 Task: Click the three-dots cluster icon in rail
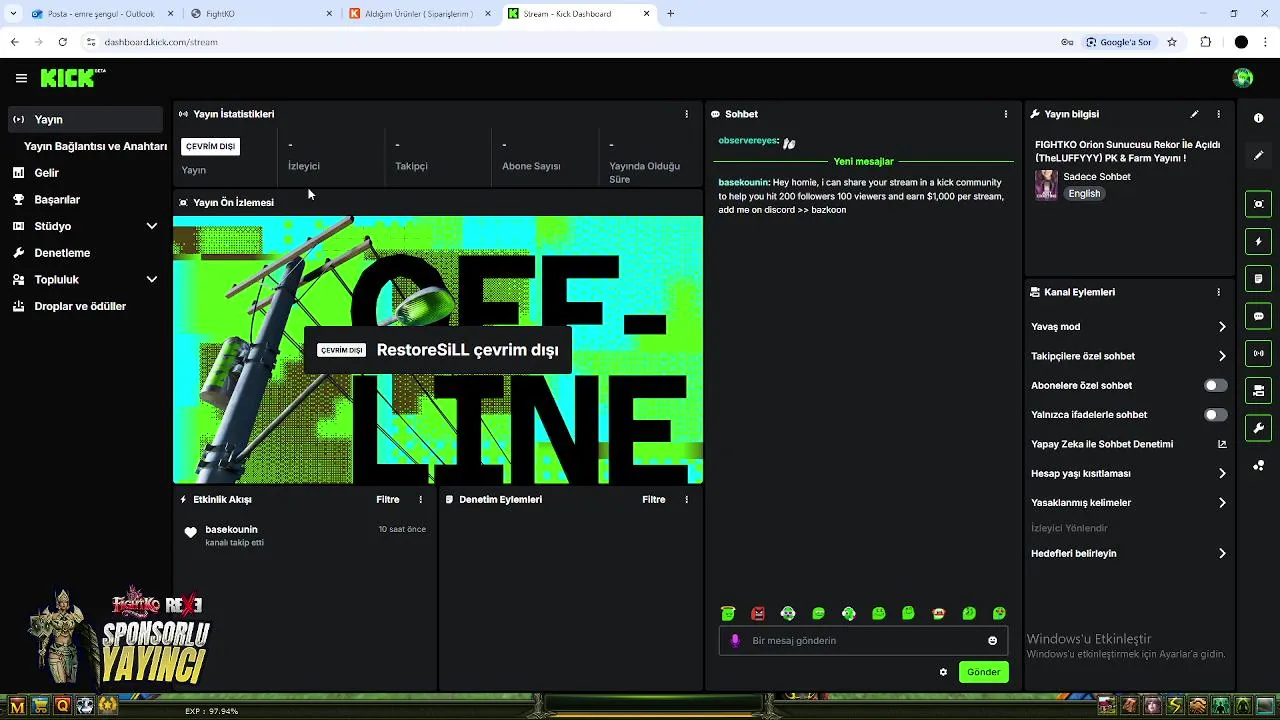pyautogui.click(x=1259, y=465)
